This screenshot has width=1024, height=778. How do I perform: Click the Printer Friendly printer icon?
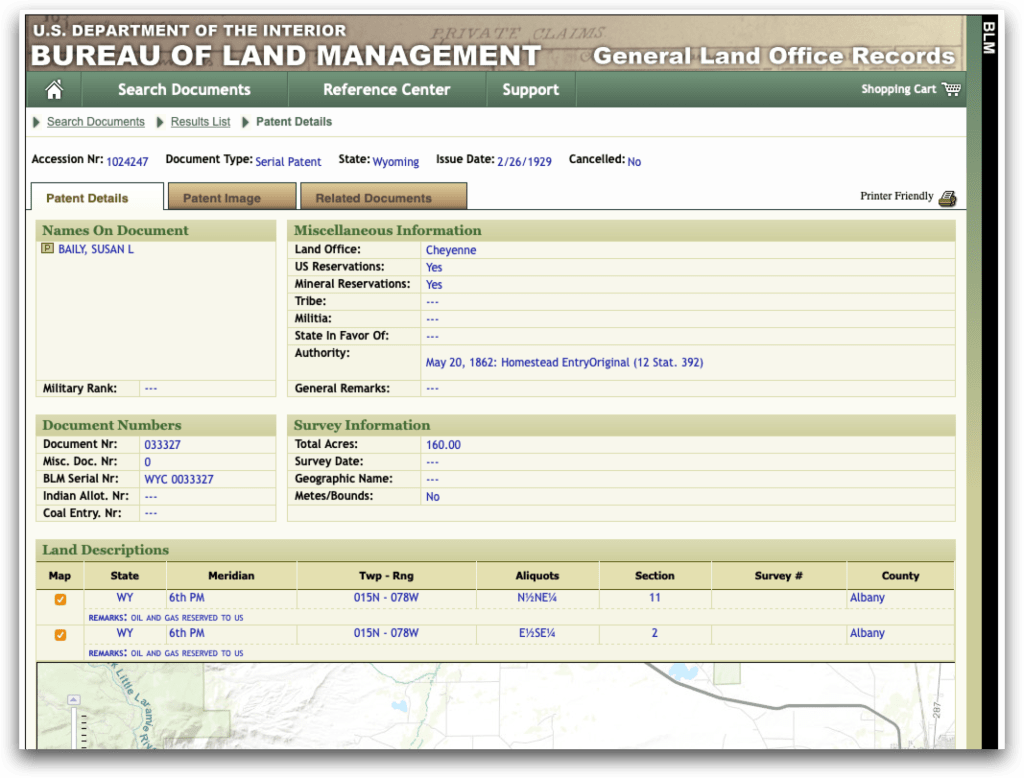[947, 198]
